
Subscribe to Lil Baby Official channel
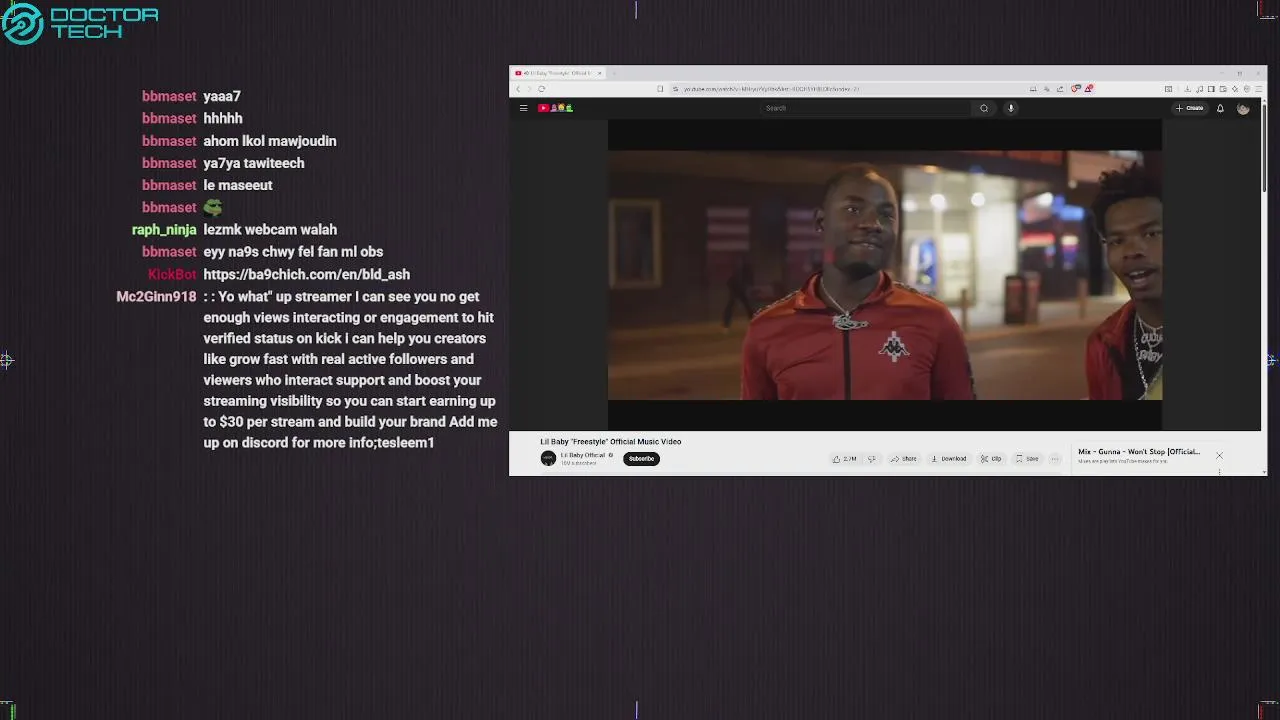point(641,459)
